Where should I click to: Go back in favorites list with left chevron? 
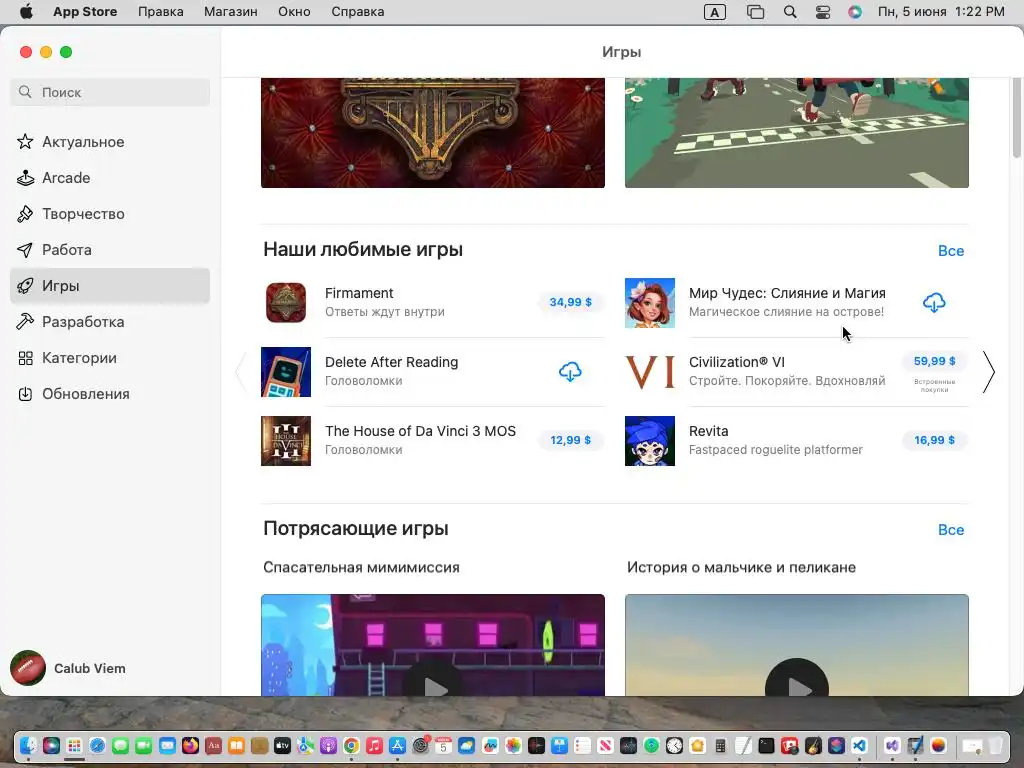(x=242, y=372)
